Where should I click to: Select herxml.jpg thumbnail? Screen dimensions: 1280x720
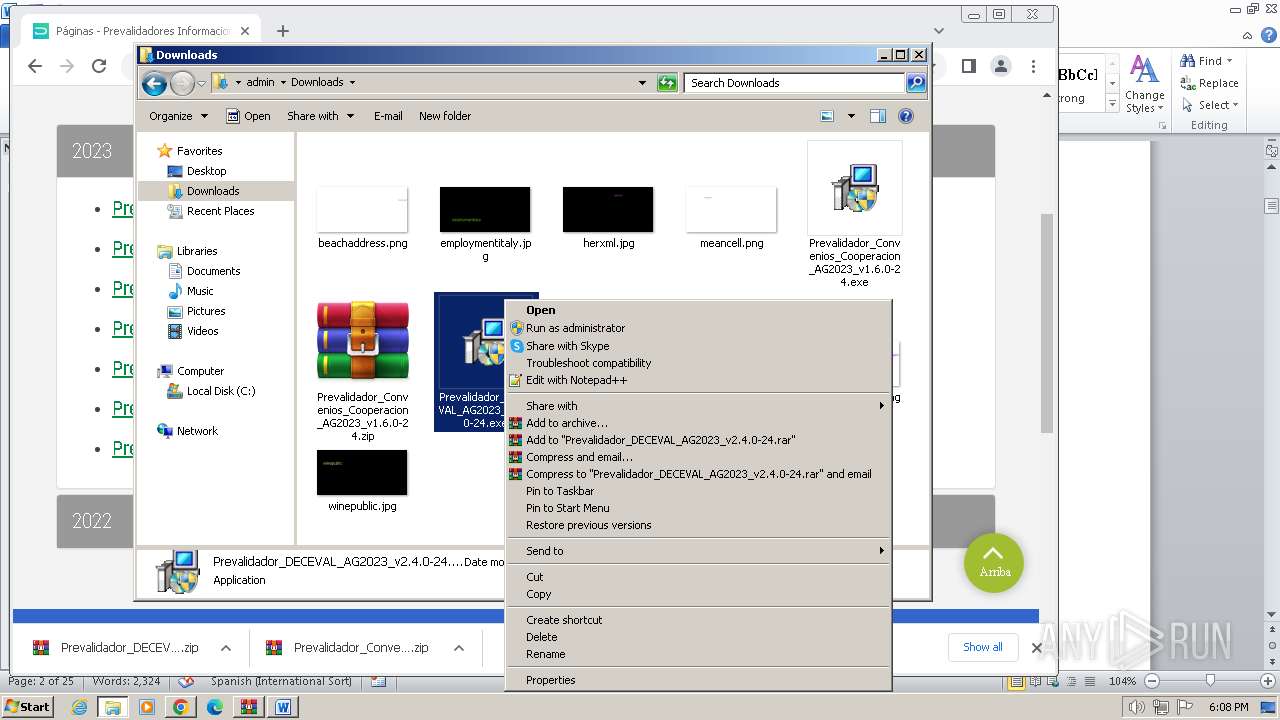click(608, 209)
